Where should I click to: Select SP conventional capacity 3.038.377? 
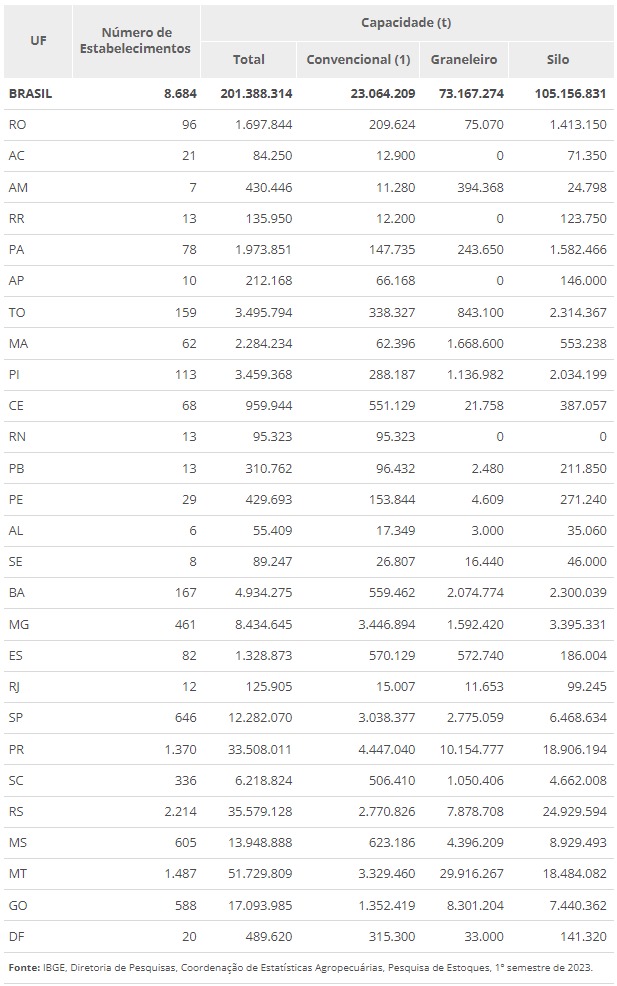click(378, 718)
